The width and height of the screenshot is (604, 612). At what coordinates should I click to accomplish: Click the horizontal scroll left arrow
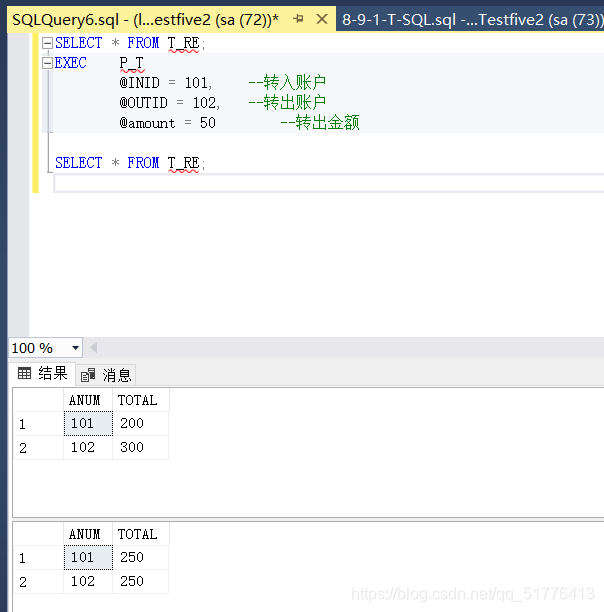tap(94, 347)
